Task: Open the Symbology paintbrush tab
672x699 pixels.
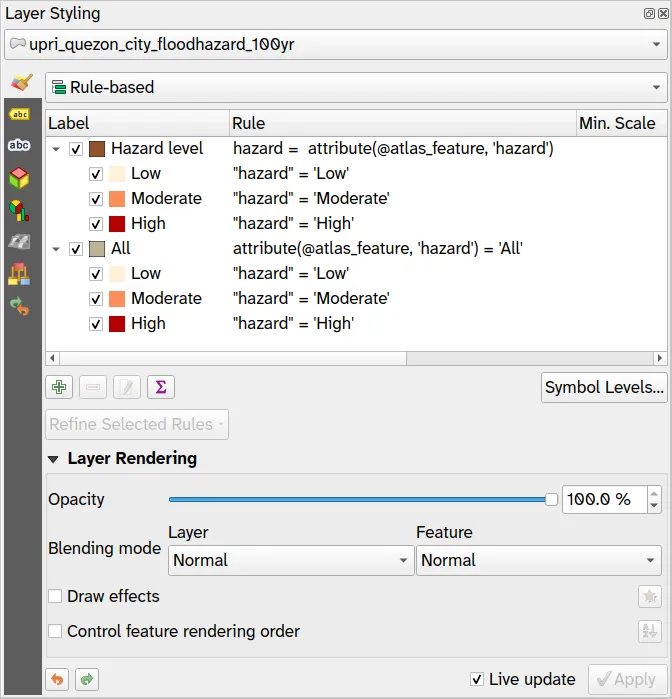Action: pos(19,83)
